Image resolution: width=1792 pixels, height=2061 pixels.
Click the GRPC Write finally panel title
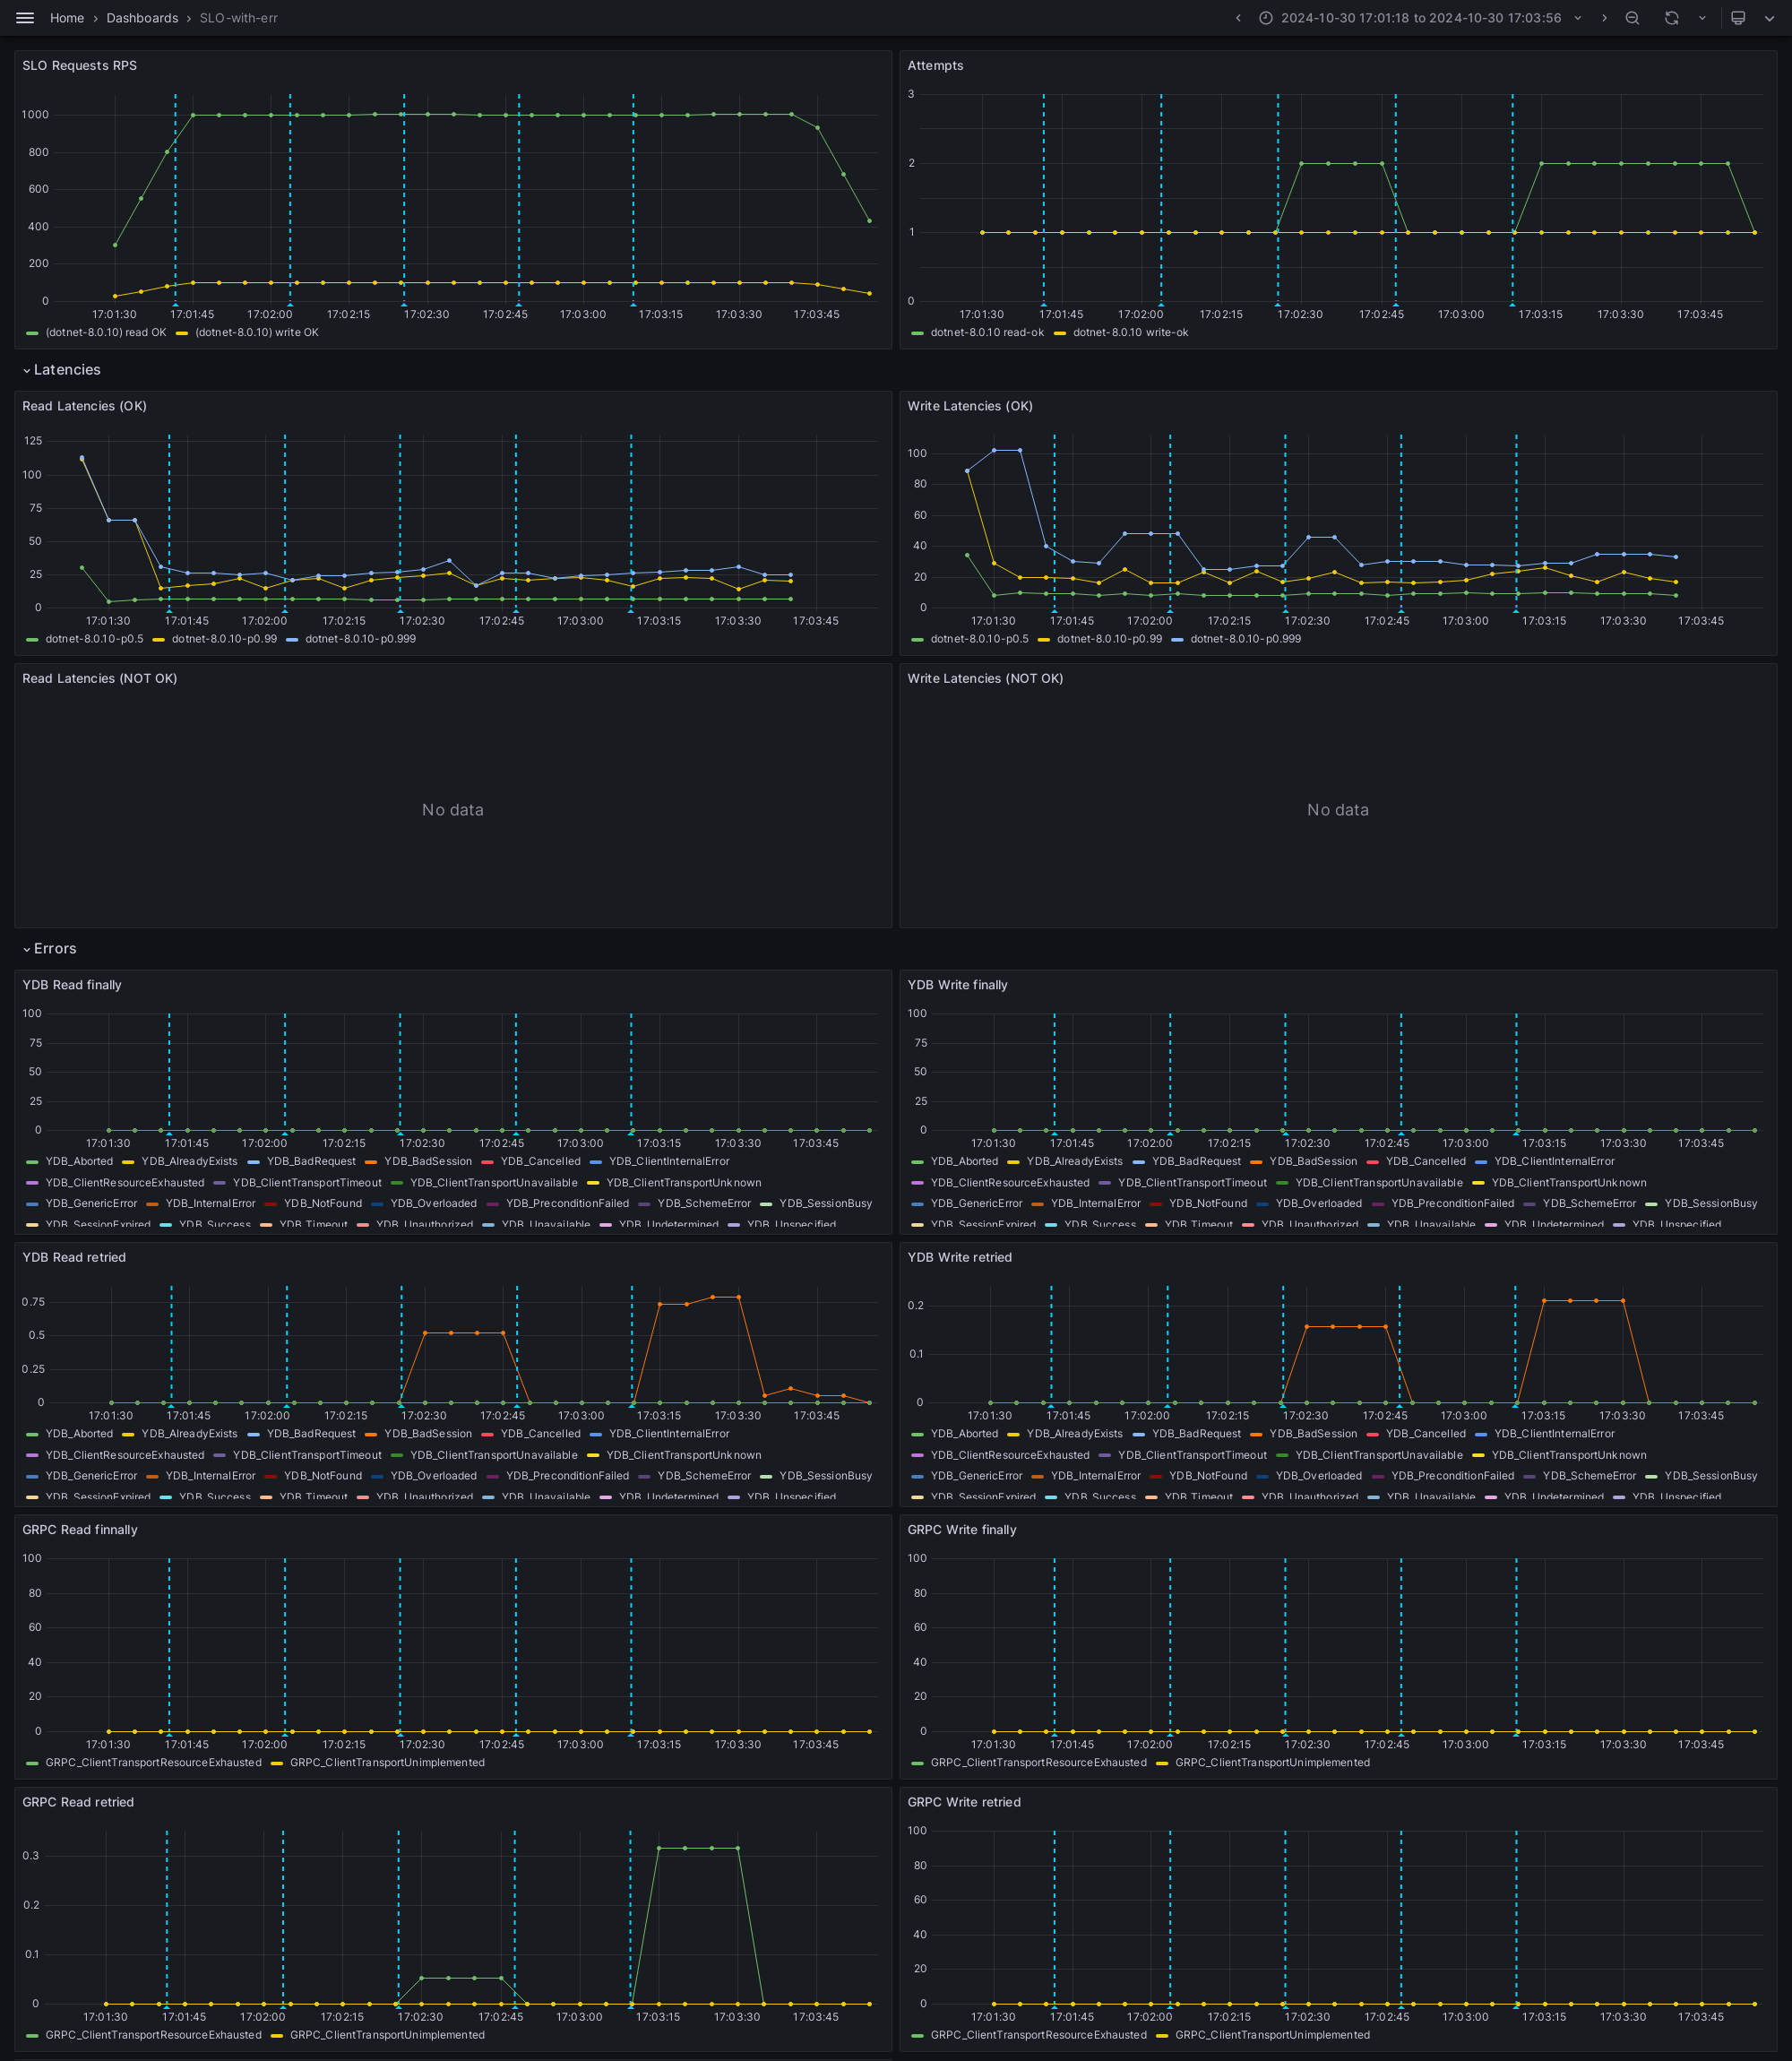(961, 1530)
